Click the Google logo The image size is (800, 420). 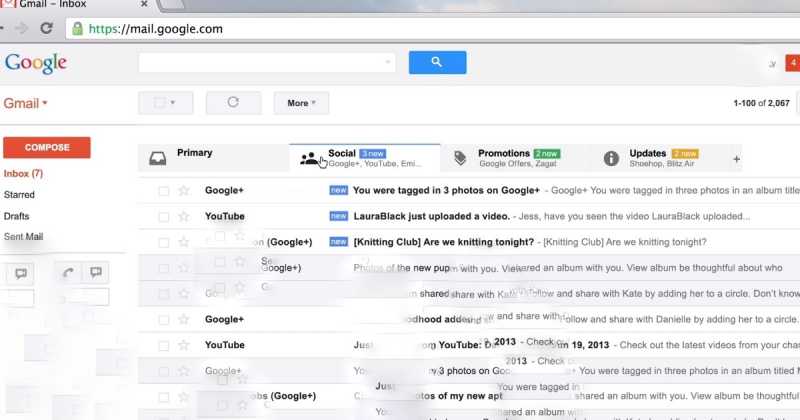(x=36, y=63)
